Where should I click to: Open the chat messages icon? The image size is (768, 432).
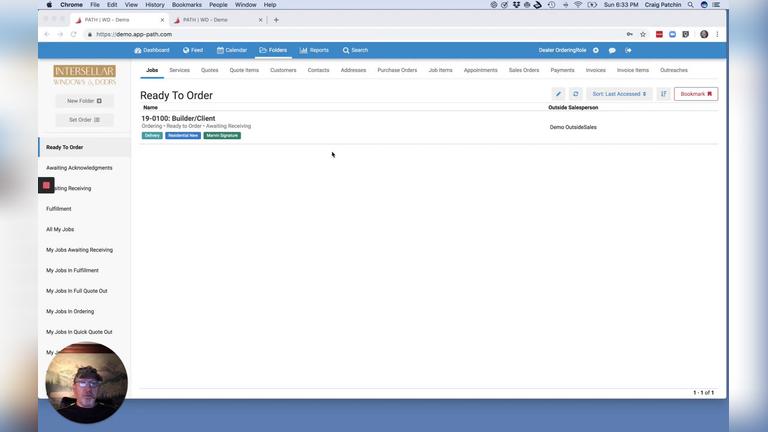(612, 50)
